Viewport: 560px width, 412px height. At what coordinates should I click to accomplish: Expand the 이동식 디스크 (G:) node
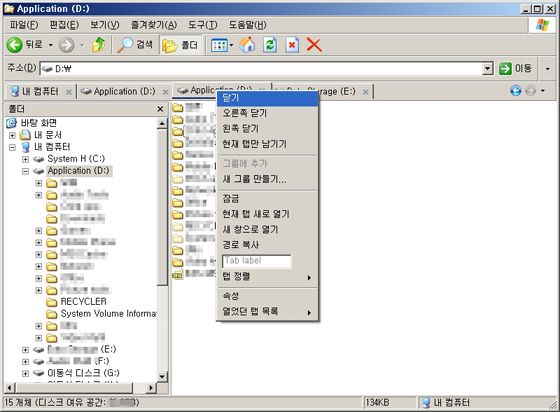(x=25, y=373)
